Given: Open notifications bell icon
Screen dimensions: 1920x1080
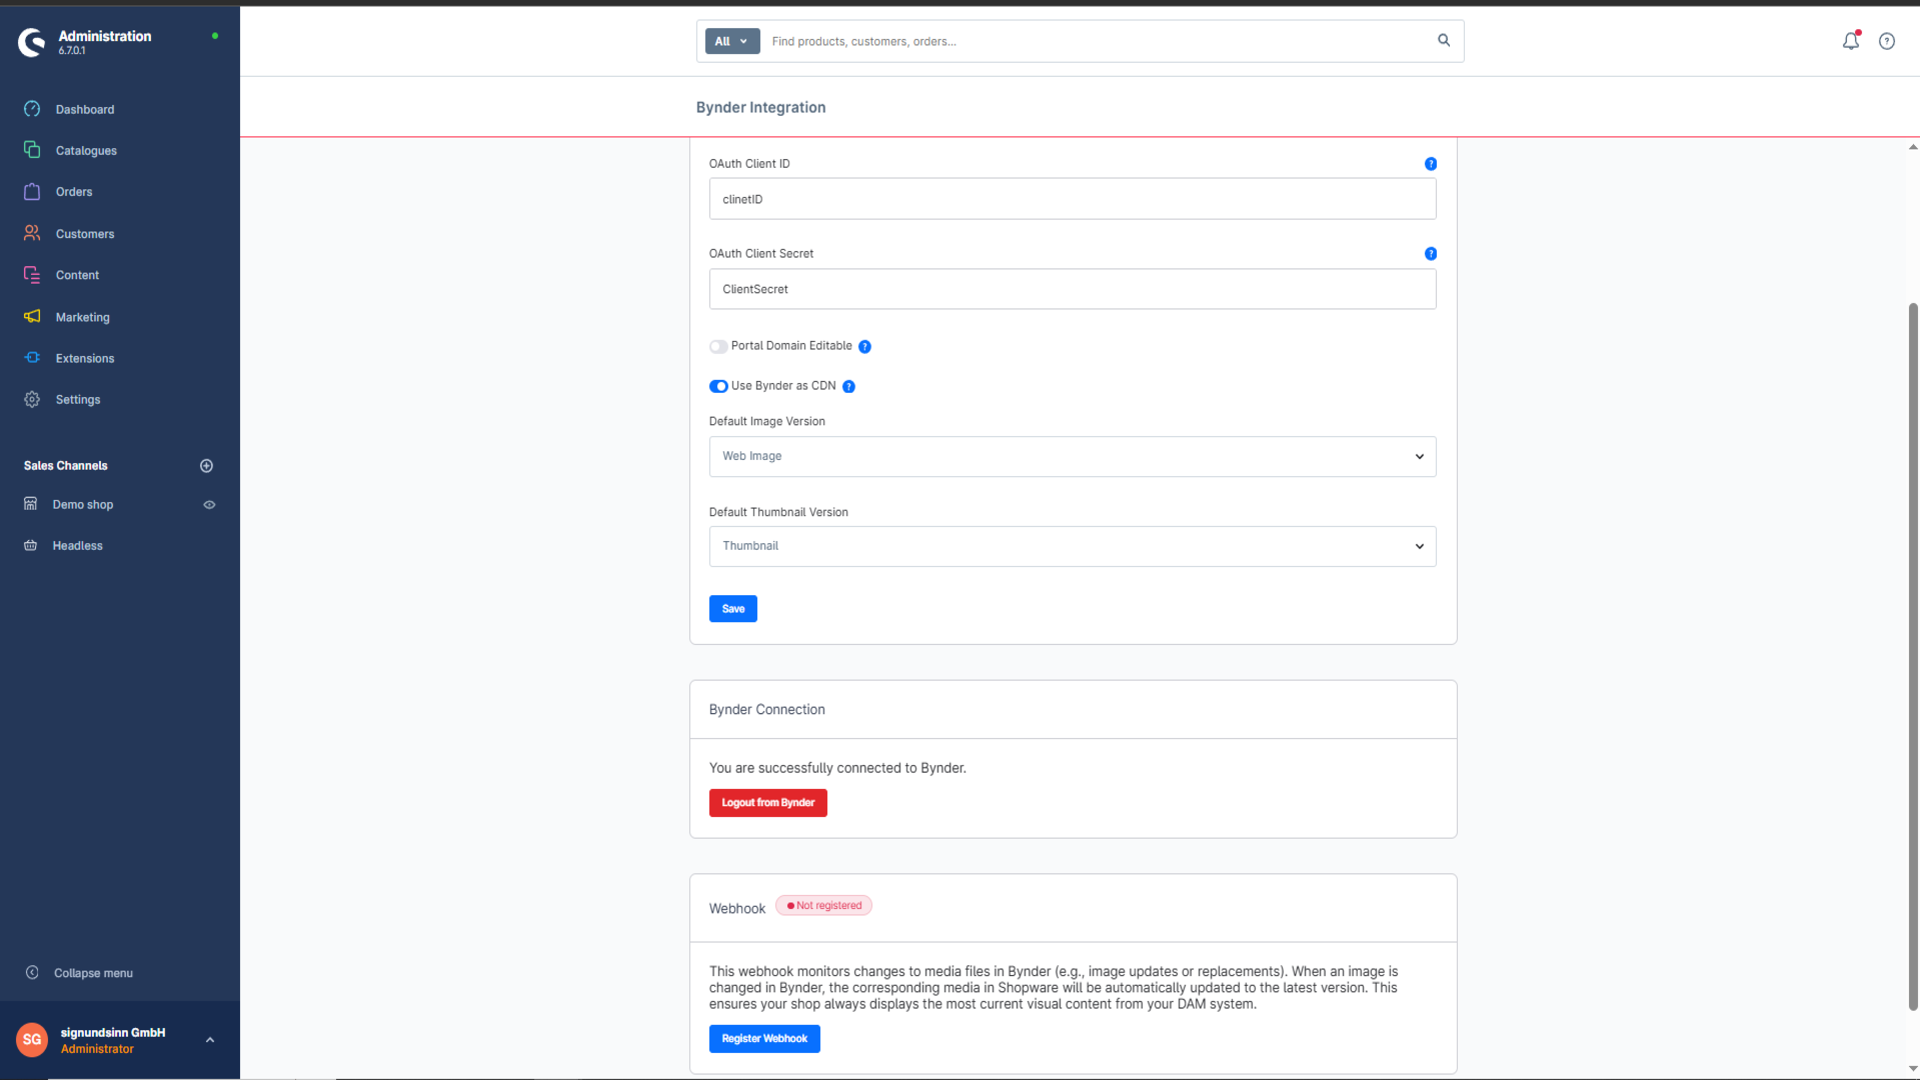Looking at the screenshot, I should 1851,41.
